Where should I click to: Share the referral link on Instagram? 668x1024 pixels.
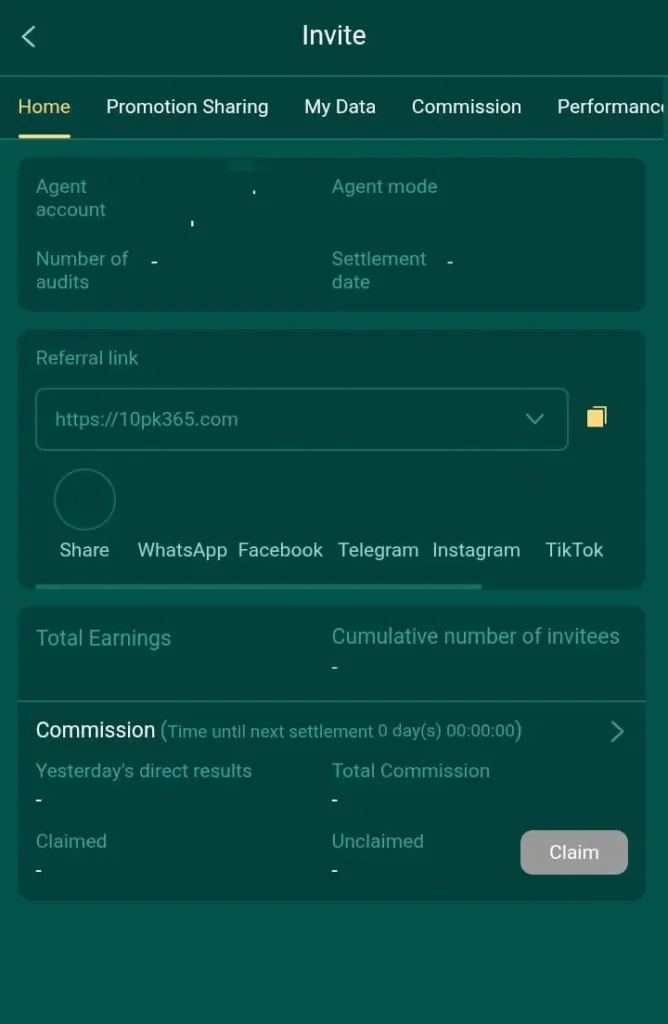(476, 550)
